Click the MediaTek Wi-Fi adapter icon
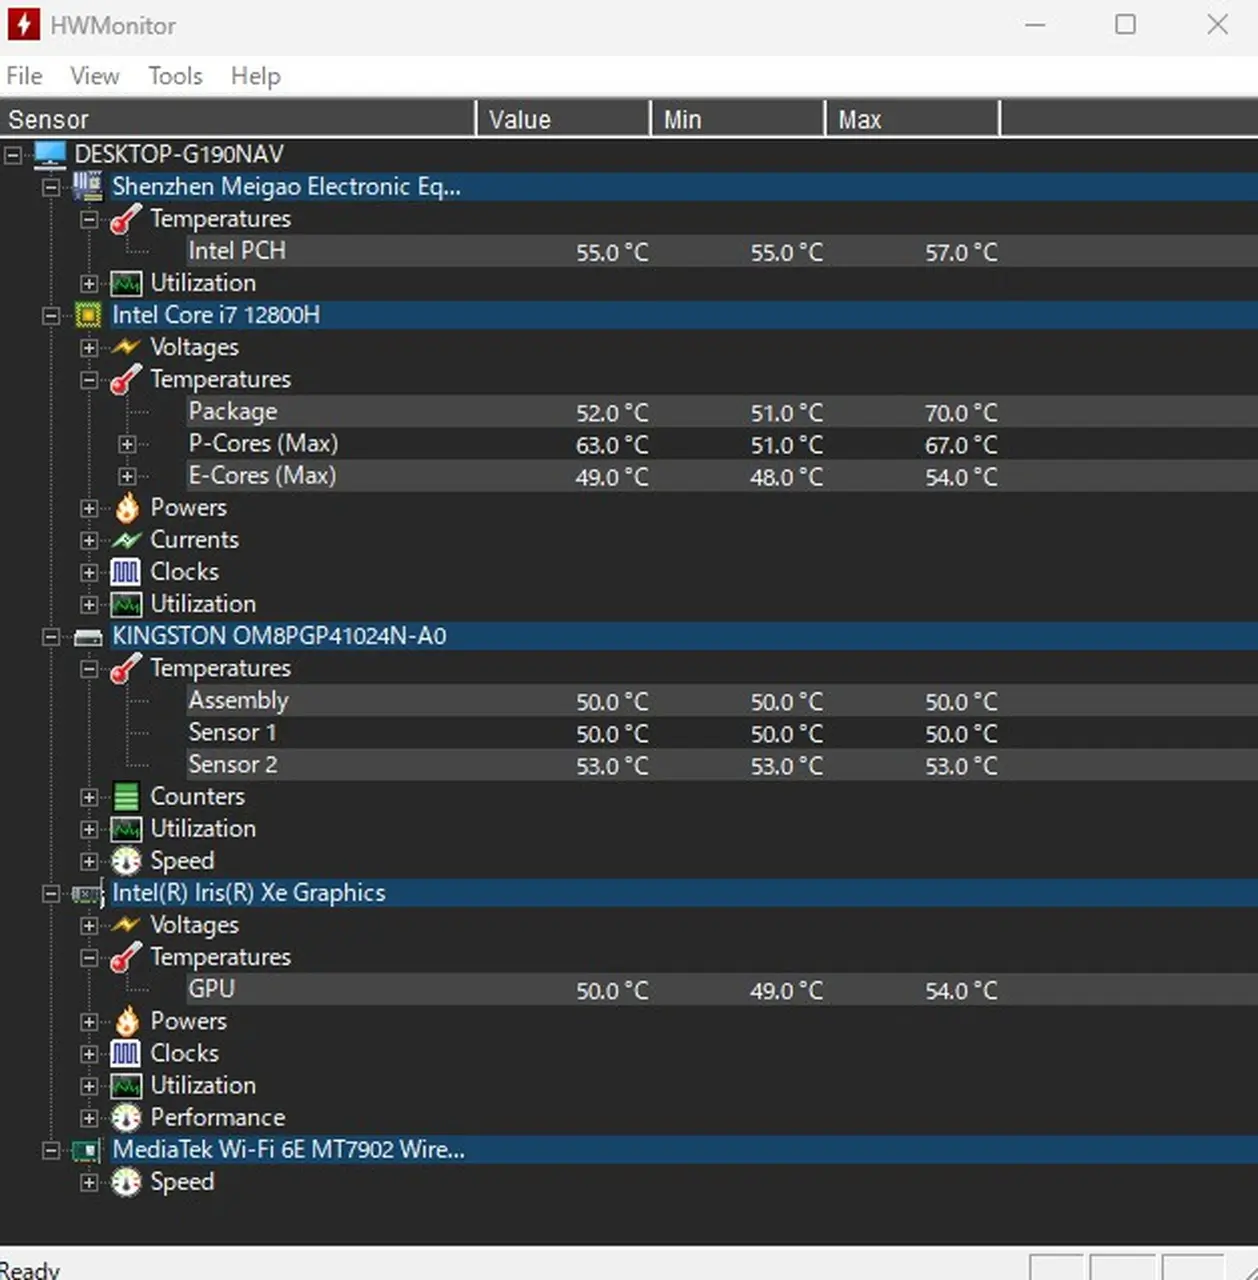The width and height of the screenshot is (1258, 1280). pos(87,1151)
